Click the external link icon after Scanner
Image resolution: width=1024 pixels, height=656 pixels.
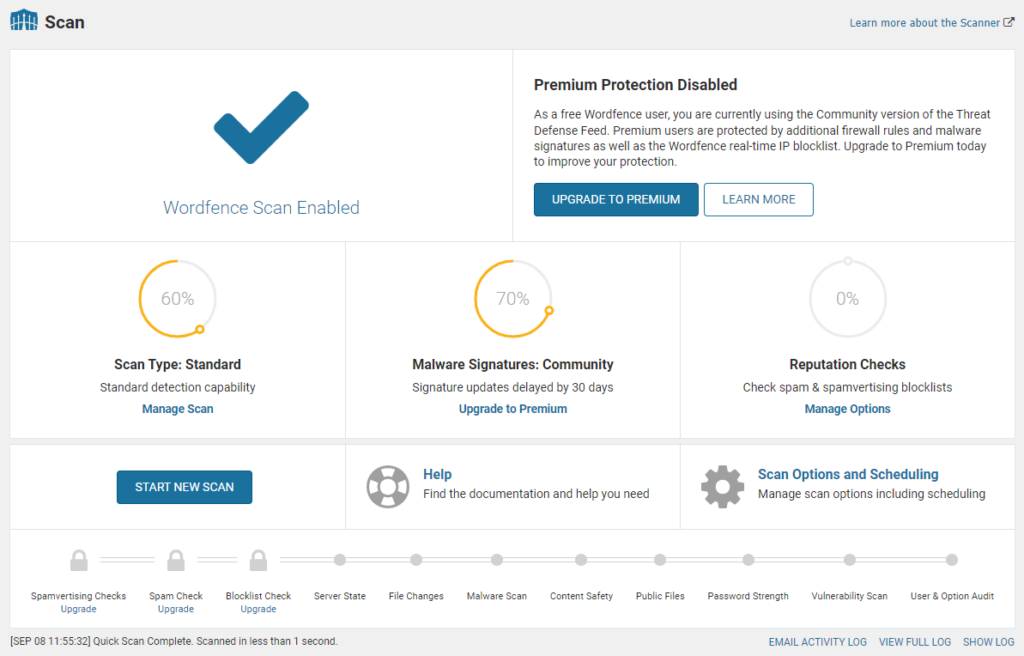pyautogui.click(x=1009, y=22)
